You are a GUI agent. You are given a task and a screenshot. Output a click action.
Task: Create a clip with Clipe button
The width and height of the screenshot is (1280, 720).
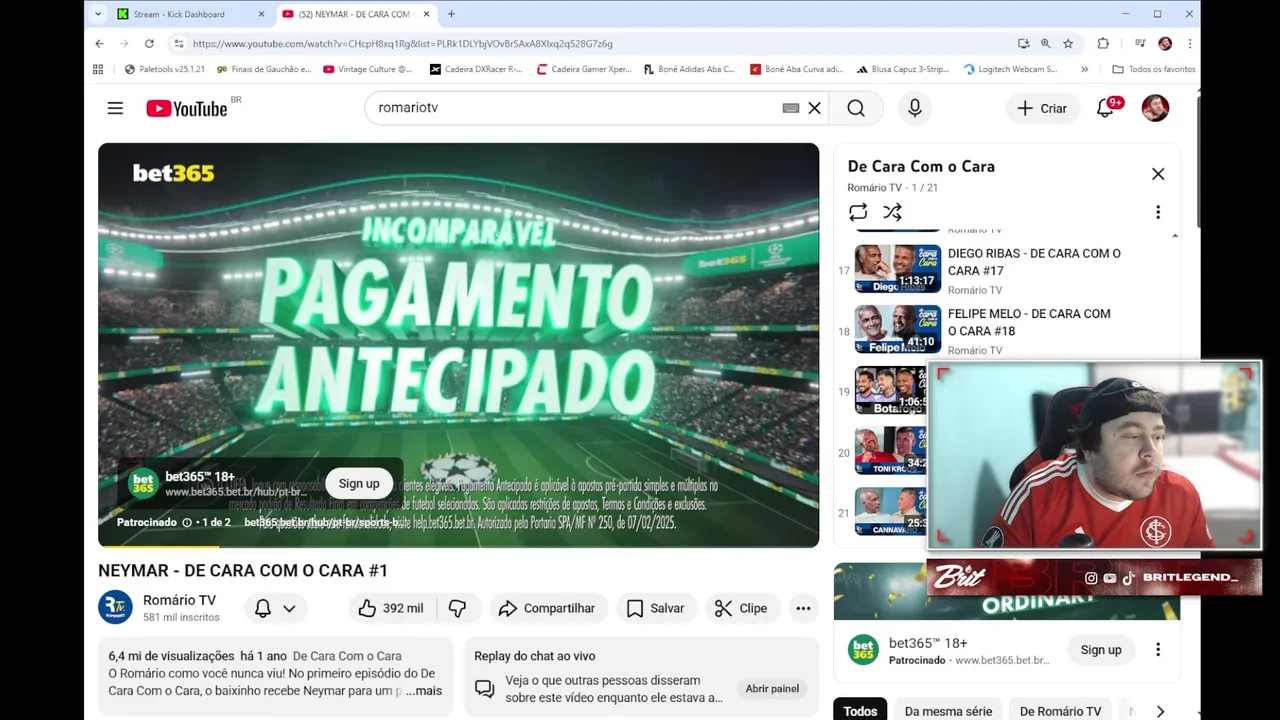coord(741,608)
